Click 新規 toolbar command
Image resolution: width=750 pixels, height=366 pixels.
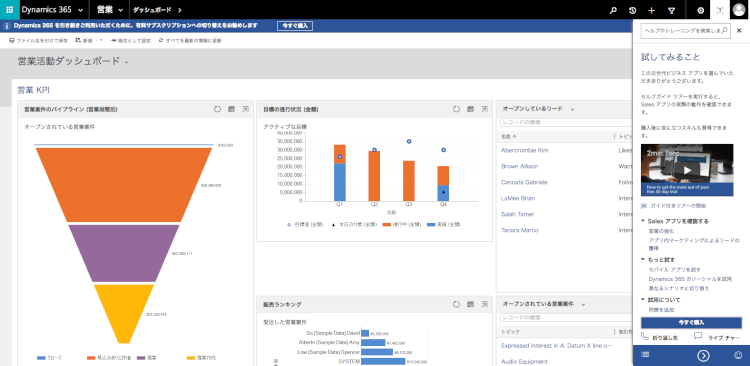tap(84, 41)
